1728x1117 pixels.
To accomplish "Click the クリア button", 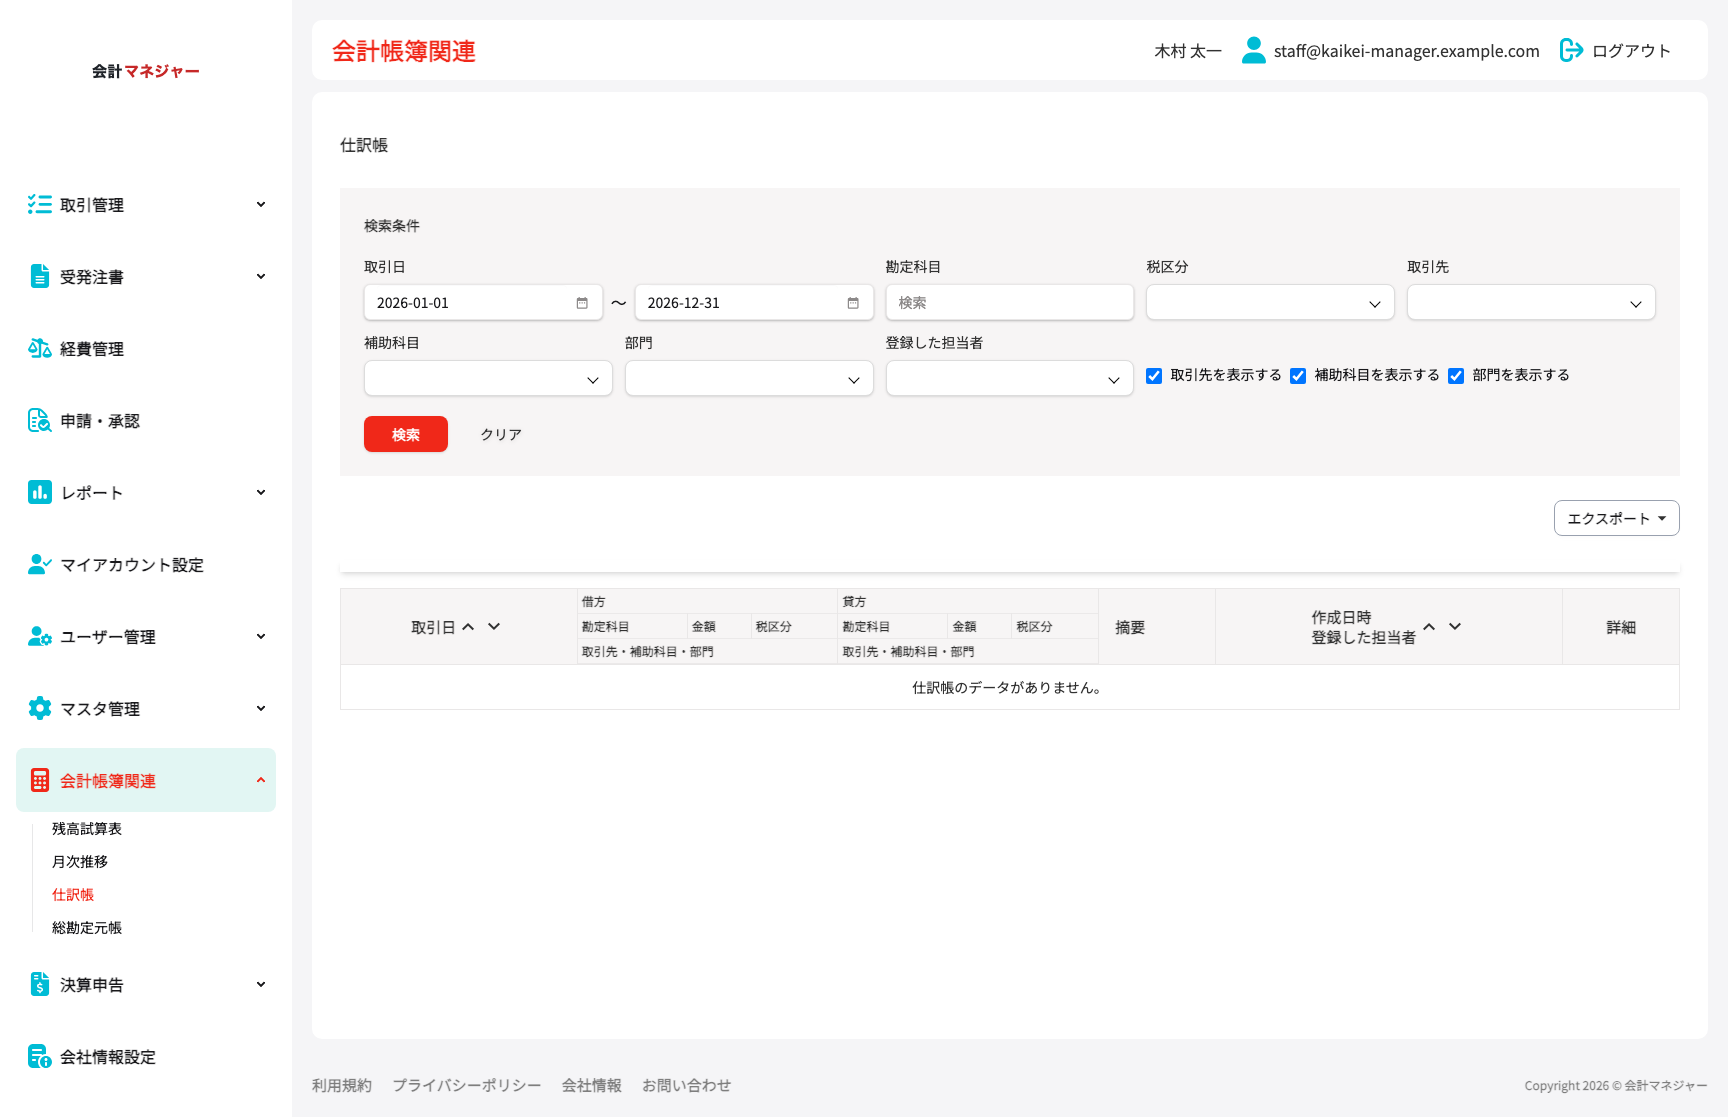I will click(x=501, y=434).
